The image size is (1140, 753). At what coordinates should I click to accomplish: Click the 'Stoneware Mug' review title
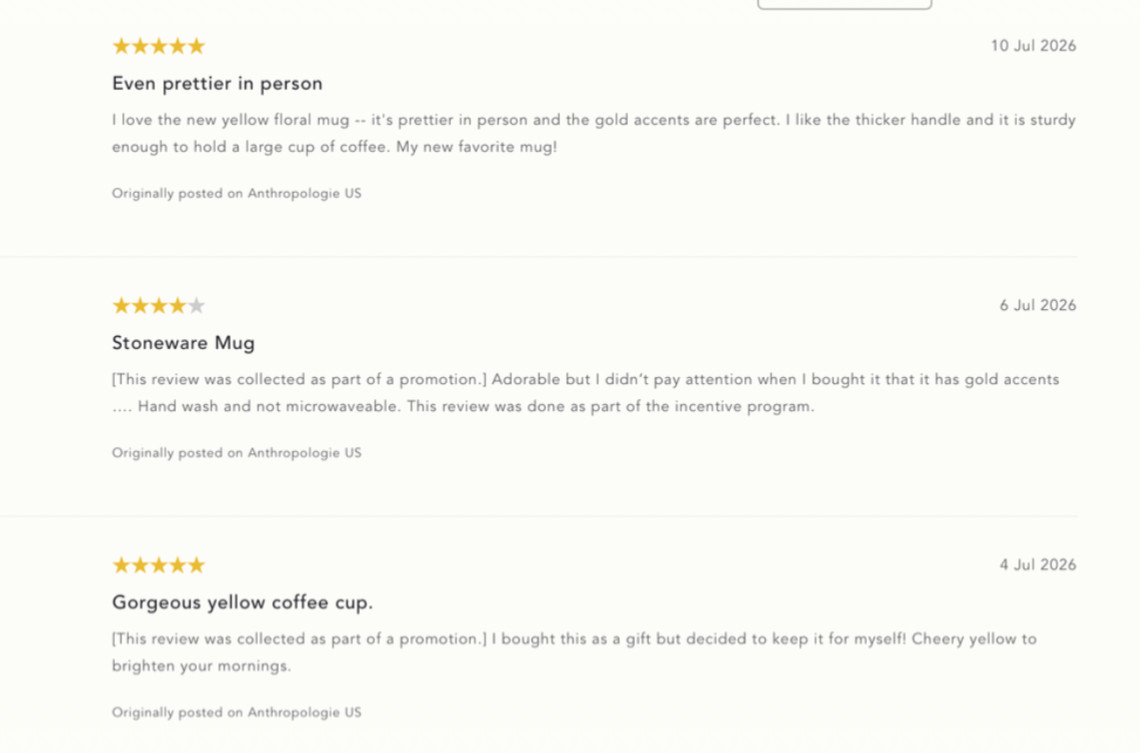click(x=183, y=343)
